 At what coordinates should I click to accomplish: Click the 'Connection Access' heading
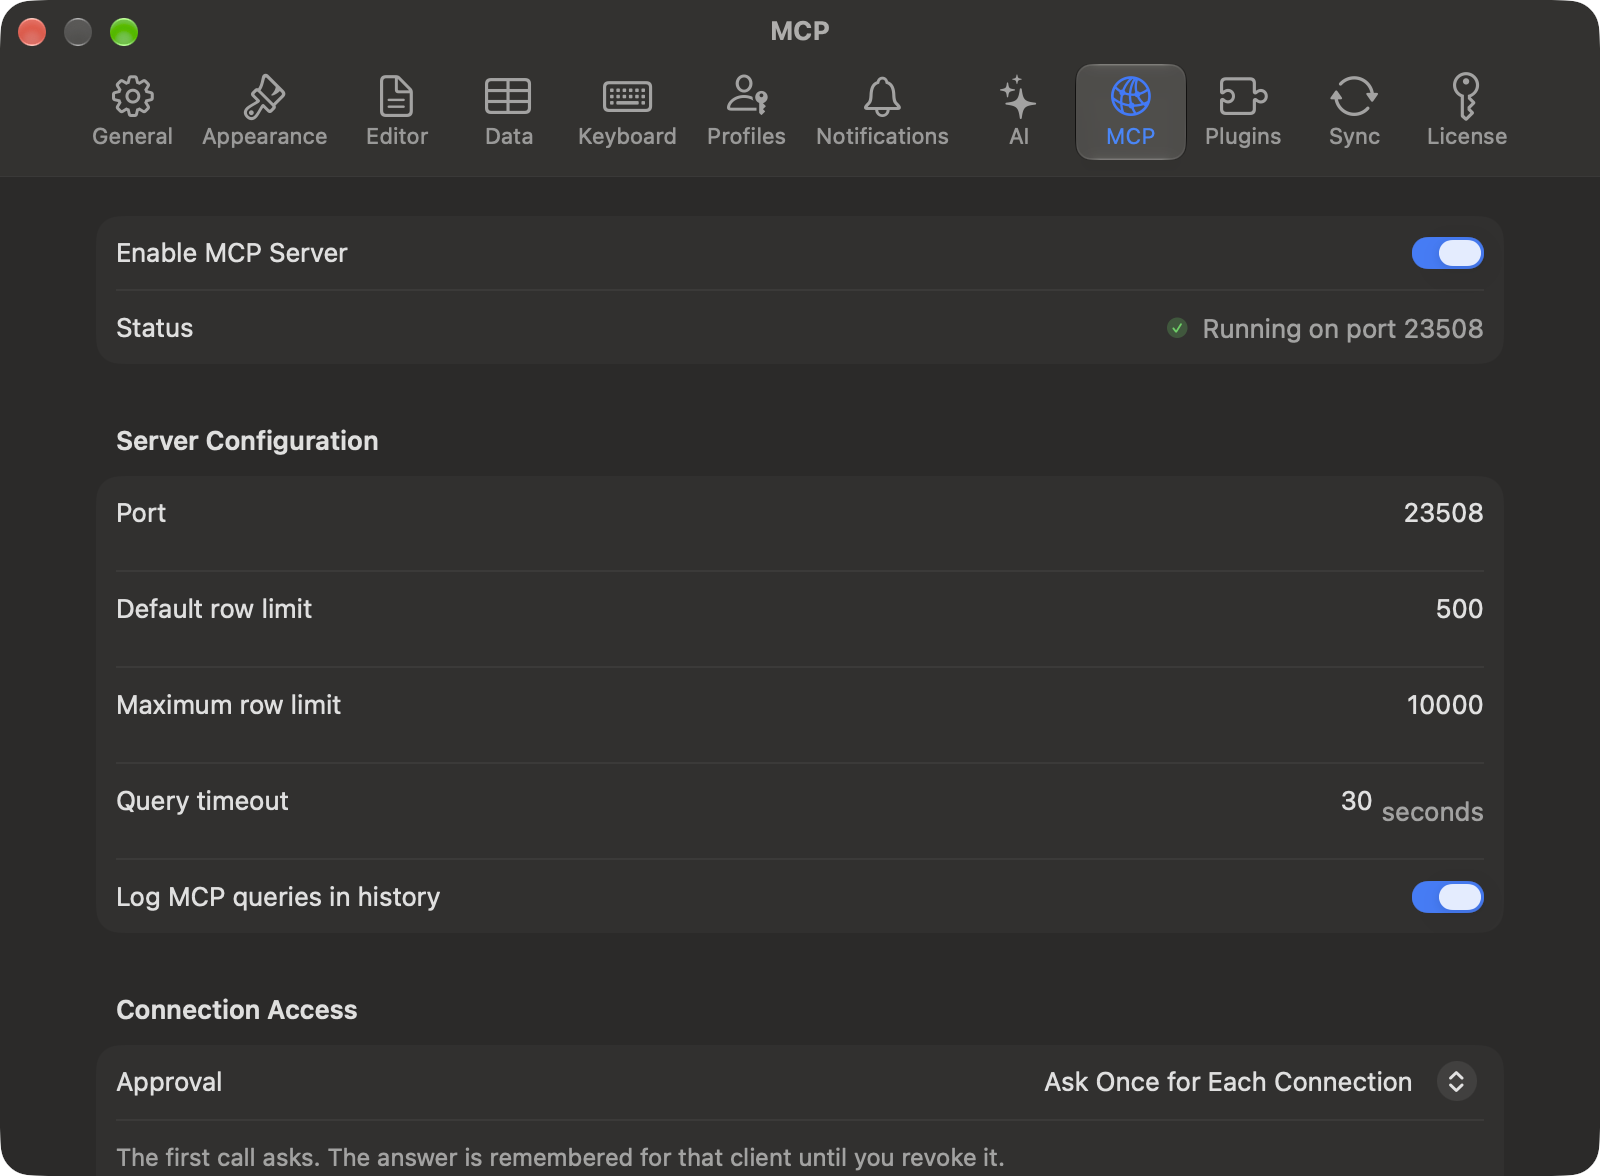tap(236, 1010)
